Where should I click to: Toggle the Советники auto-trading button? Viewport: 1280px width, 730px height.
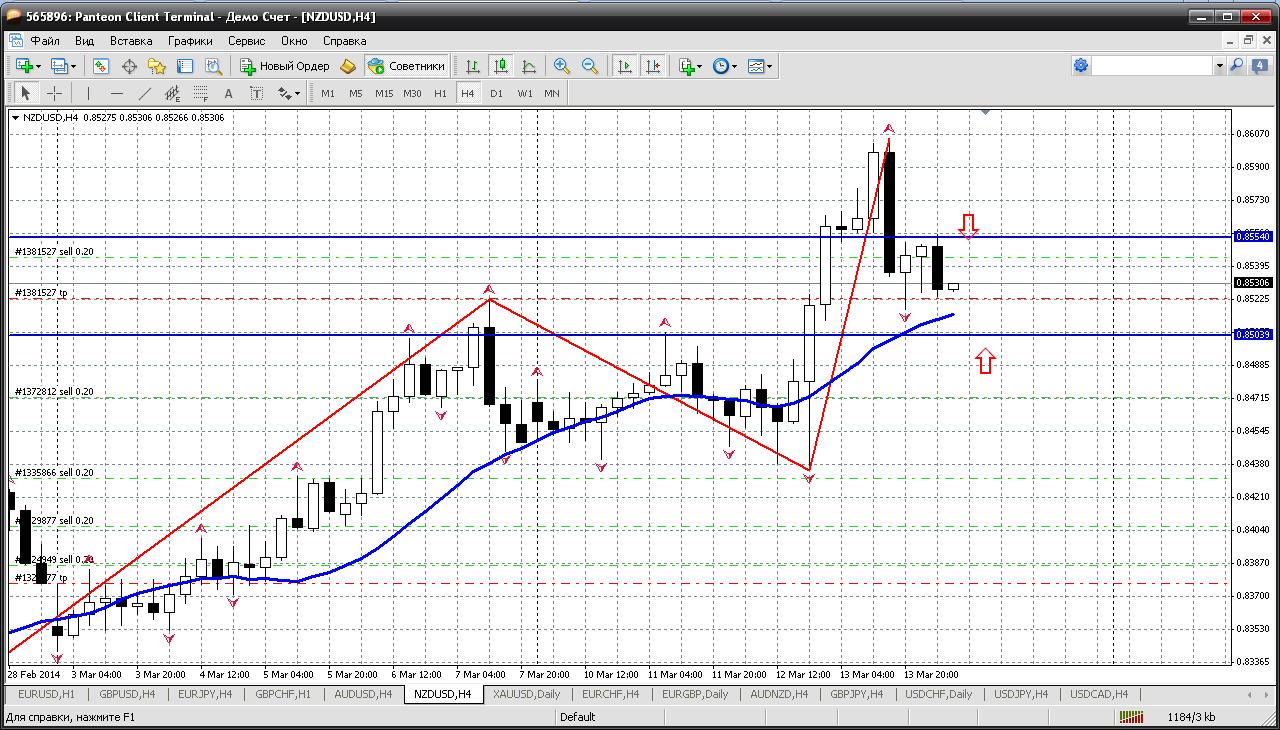coord(406,66)
